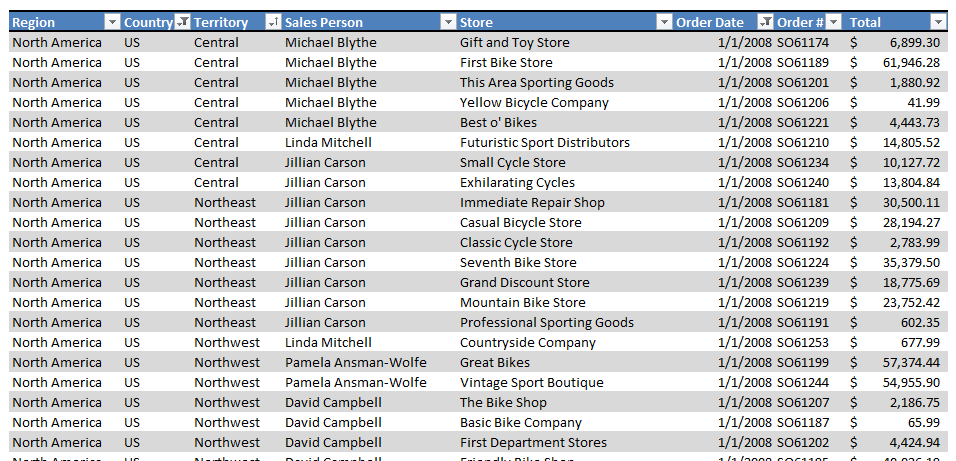Click the total amount 41.99 cell
Image resolution: width=956 pixels, height=461 pixels.
(x=896, y=102)
